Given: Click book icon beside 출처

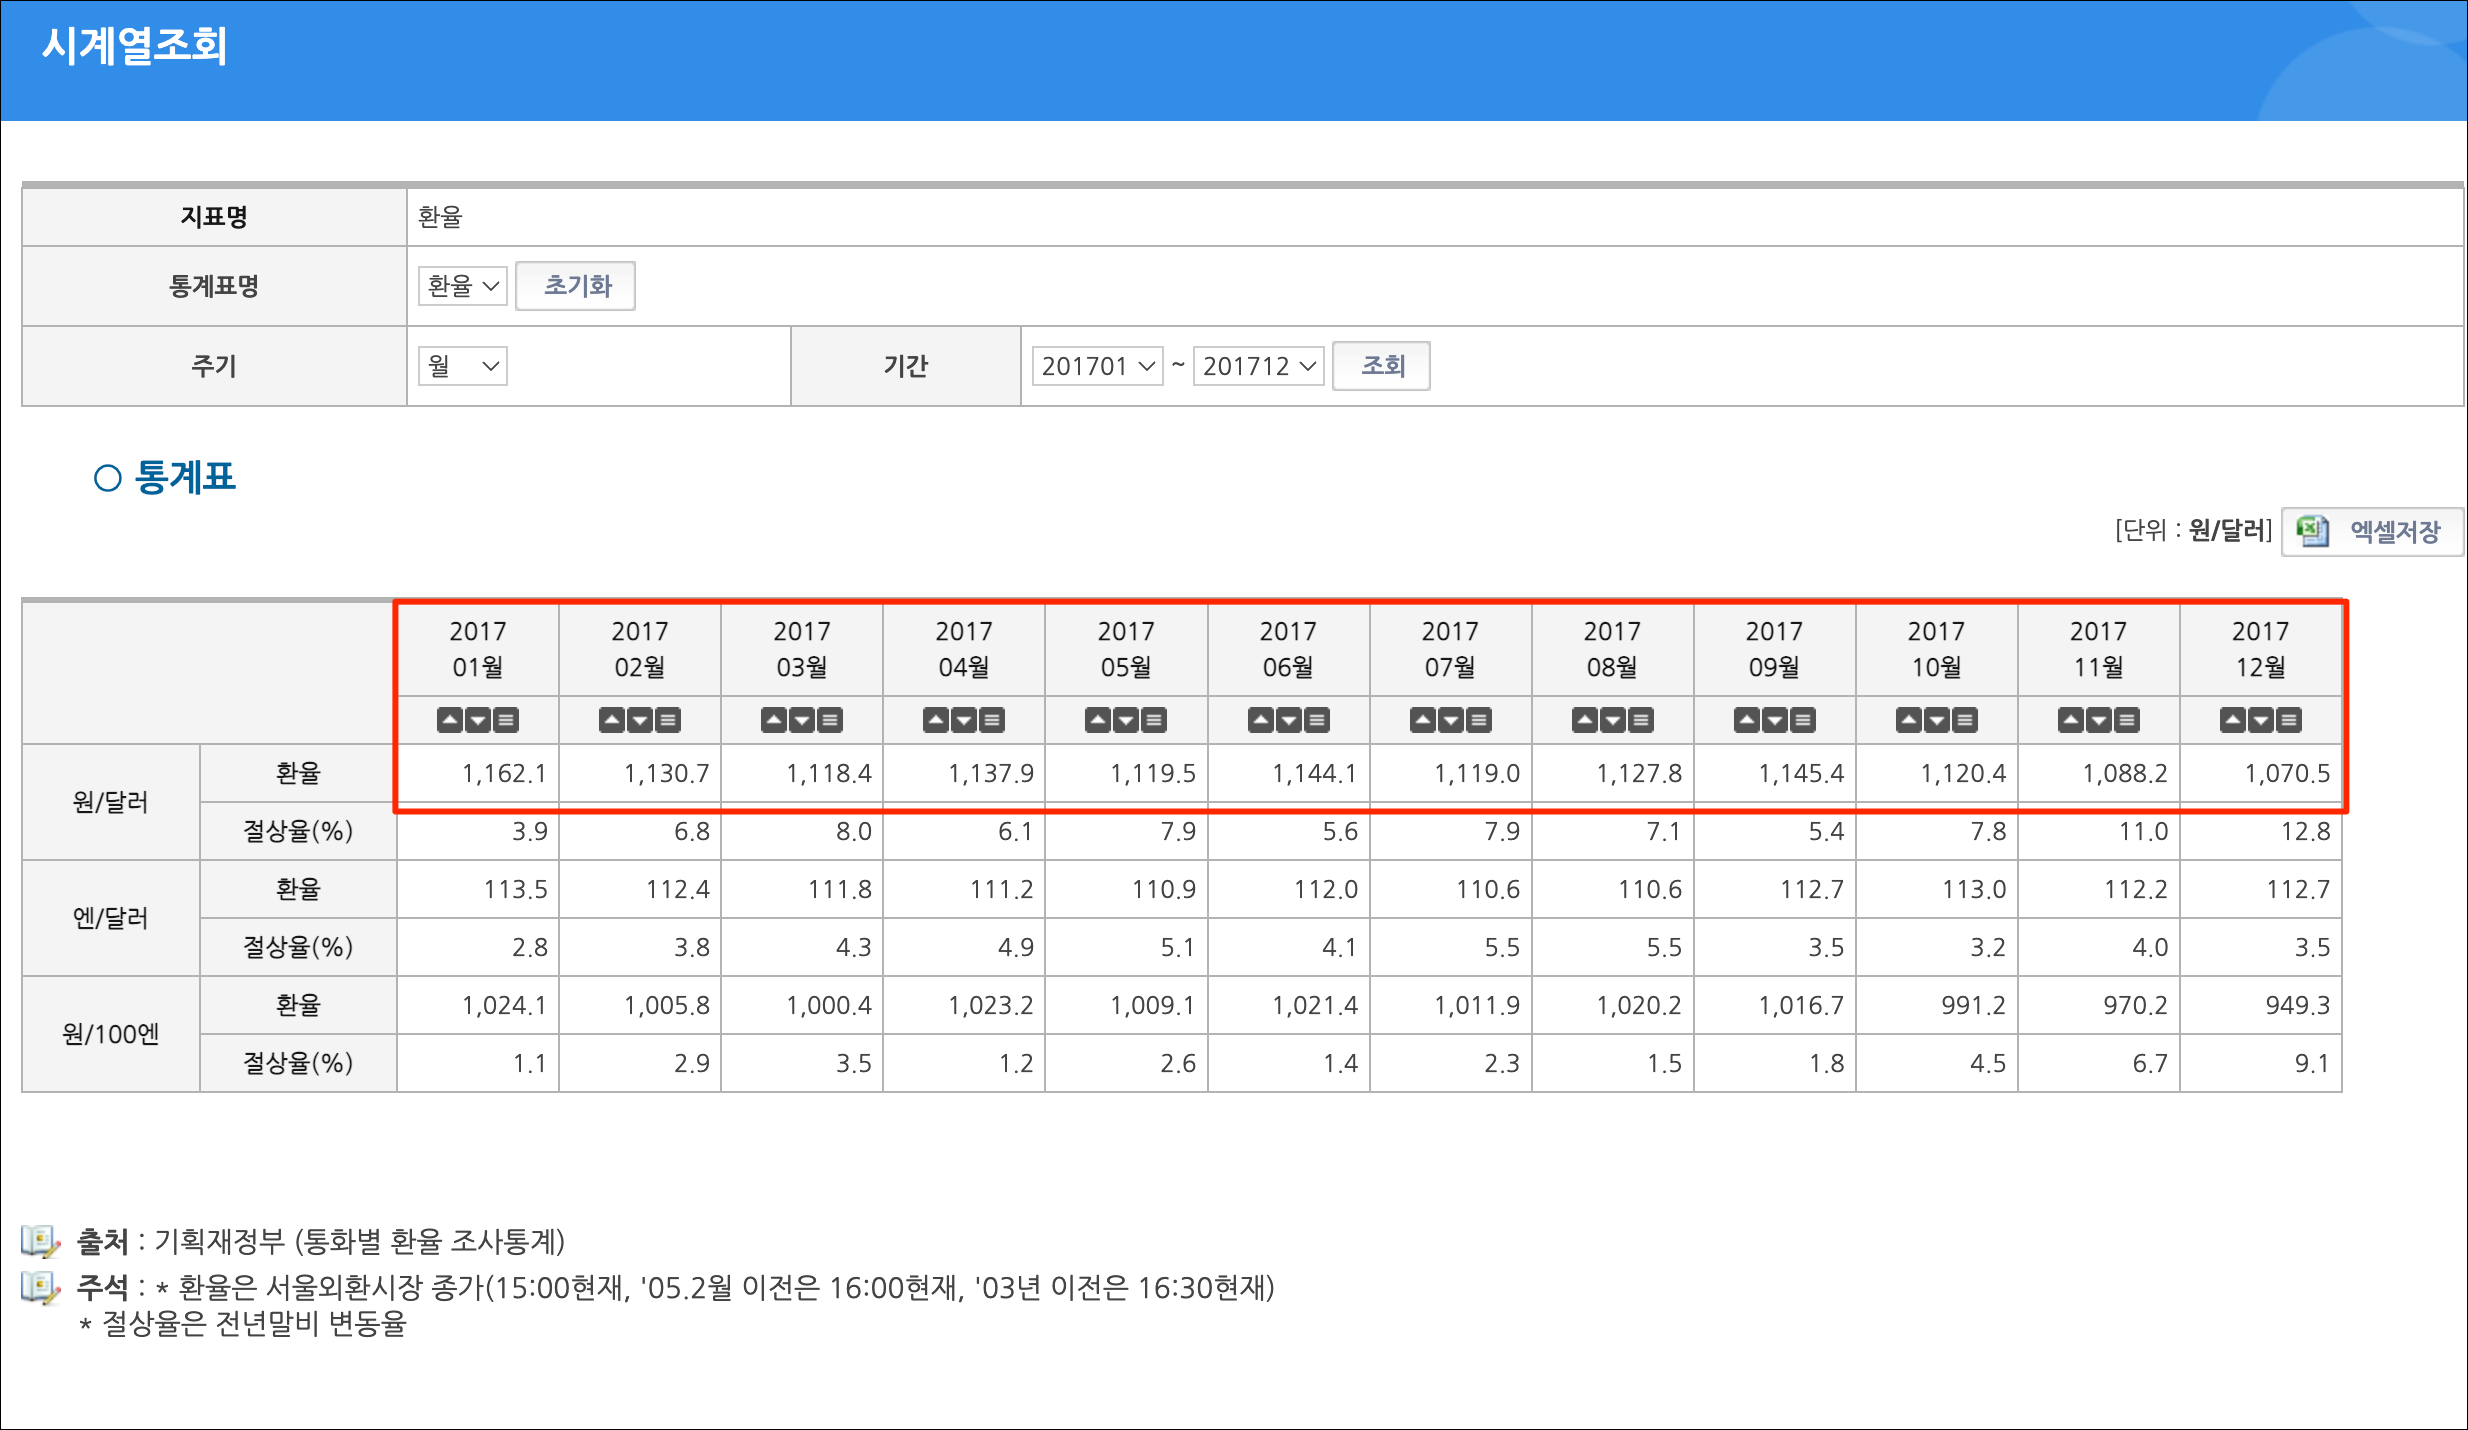Looking at the screenshot, I should tap(40, 1241).
